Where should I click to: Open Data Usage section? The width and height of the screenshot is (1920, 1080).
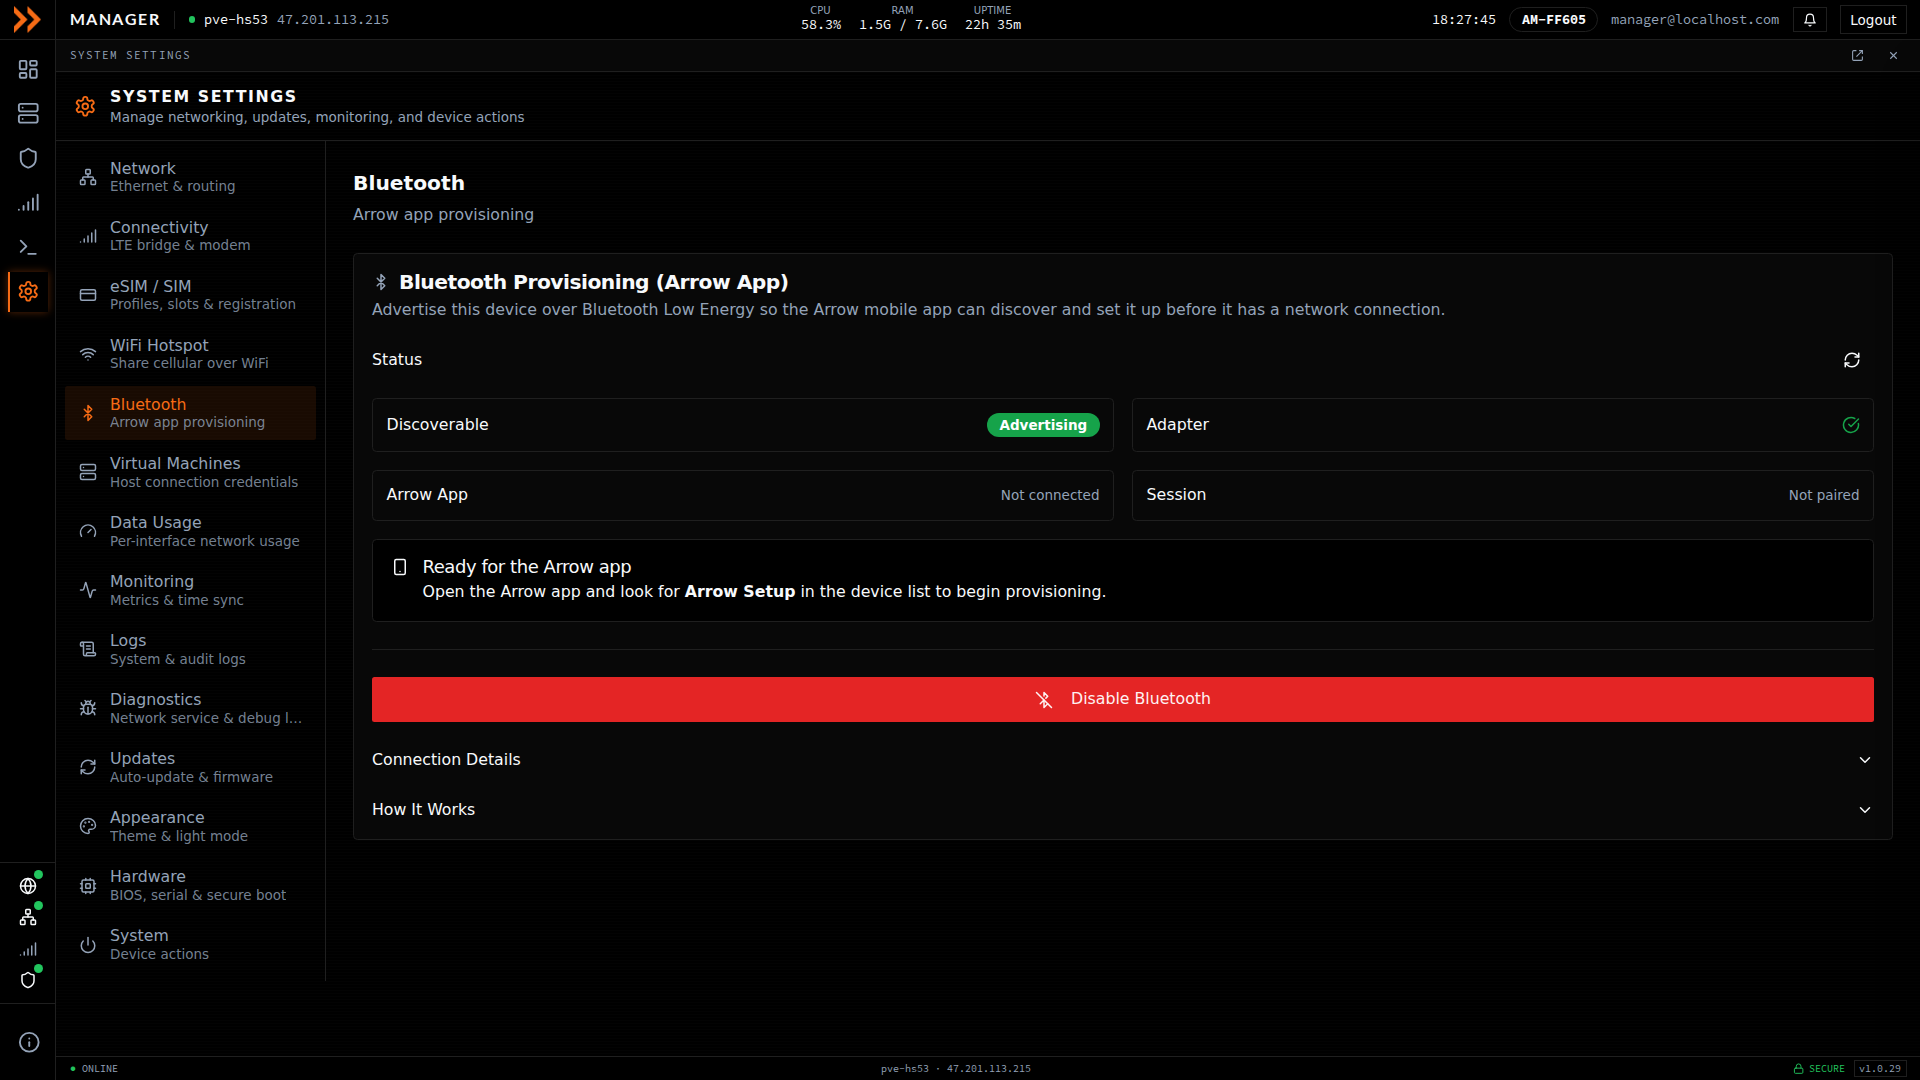[190, 531]
